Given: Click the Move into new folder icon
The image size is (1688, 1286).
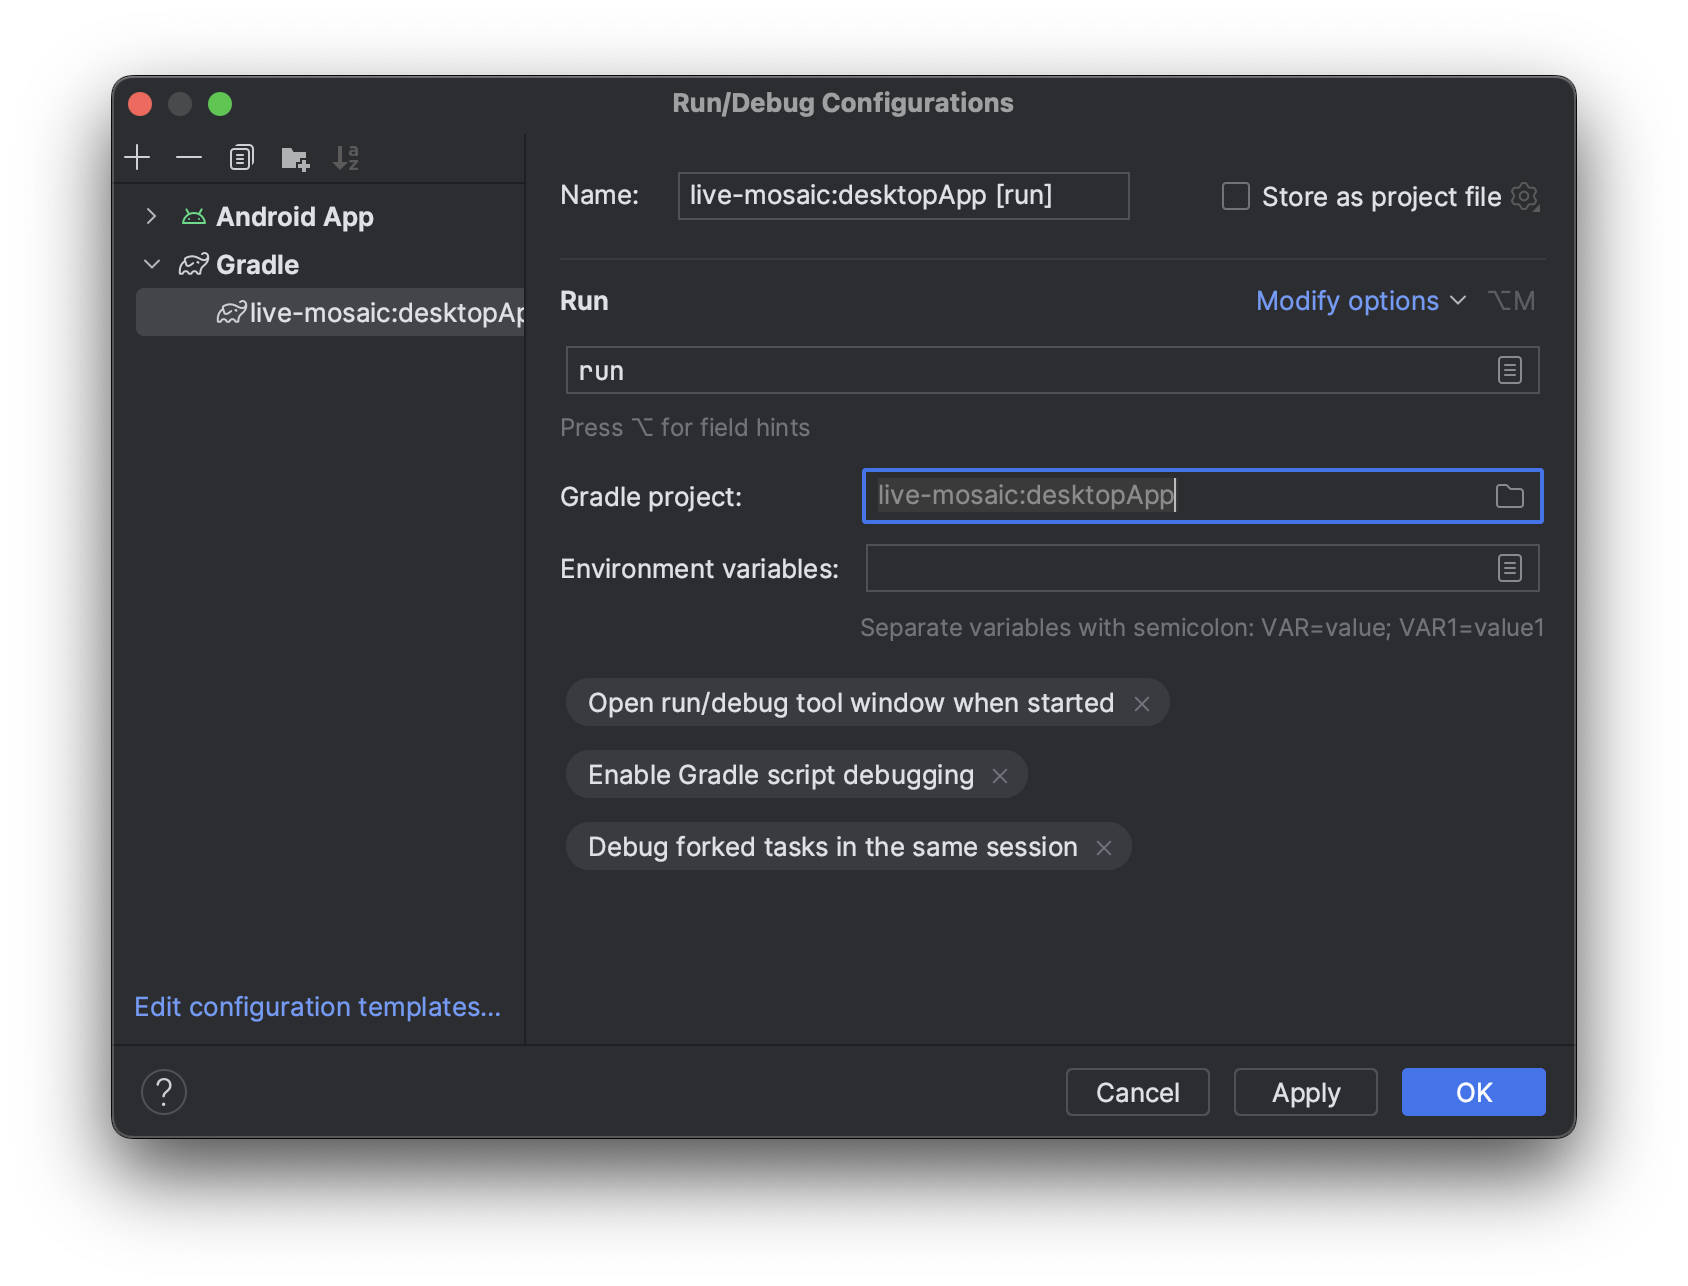Looking at the screenshot, I should click(x=295, y=158).
